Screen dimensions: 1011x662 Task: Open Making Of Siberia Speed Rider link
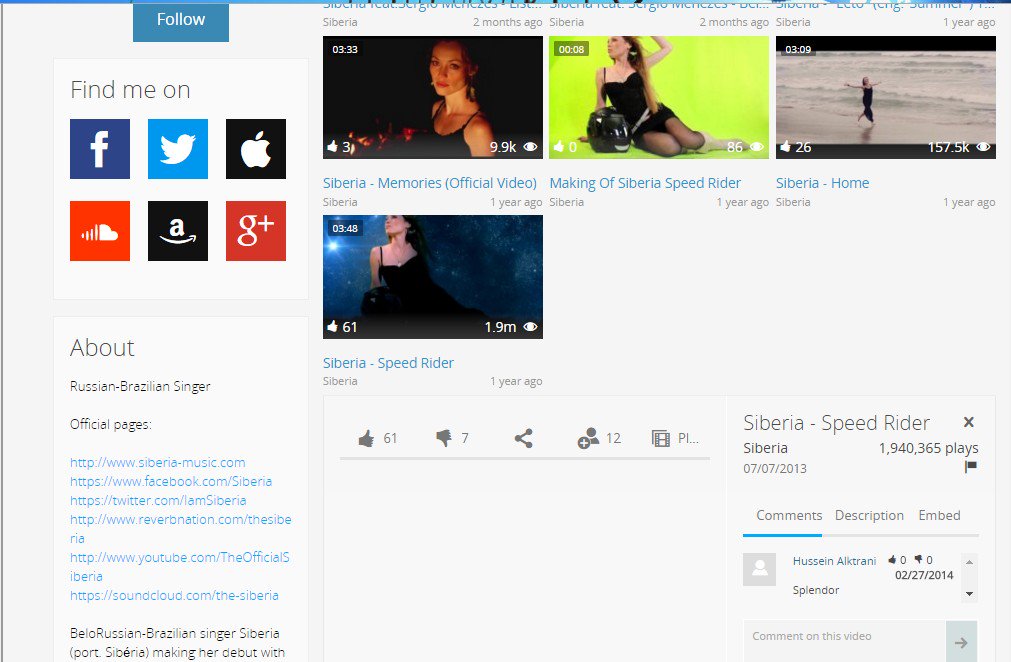point(645,183)
